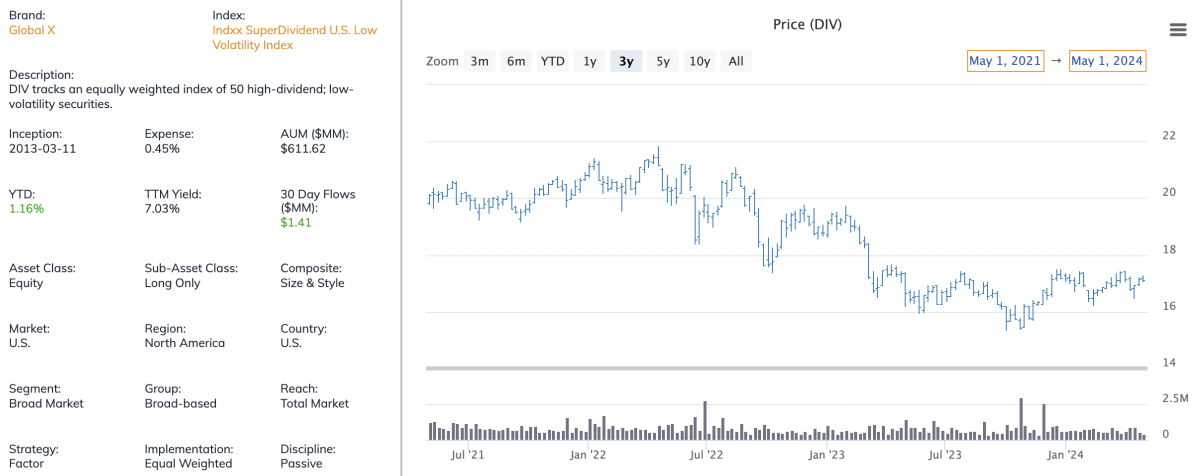Open the Indxx SuperDividend index link
Screen dimensions: 1200x476
pos(295,37)
